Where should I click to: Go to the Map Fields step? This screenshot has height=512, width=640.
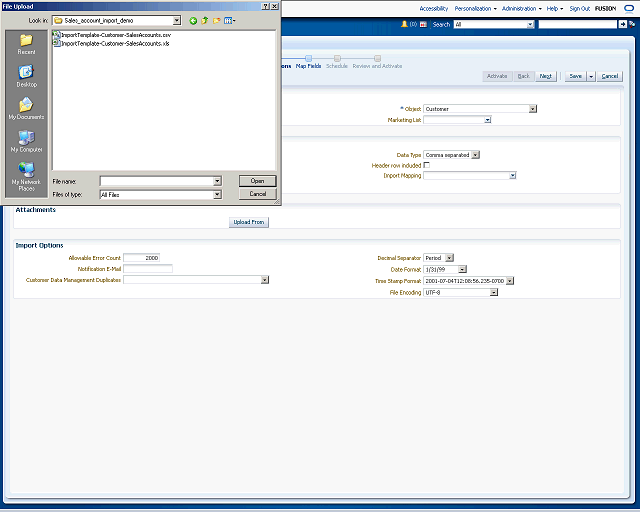(309, 62)
